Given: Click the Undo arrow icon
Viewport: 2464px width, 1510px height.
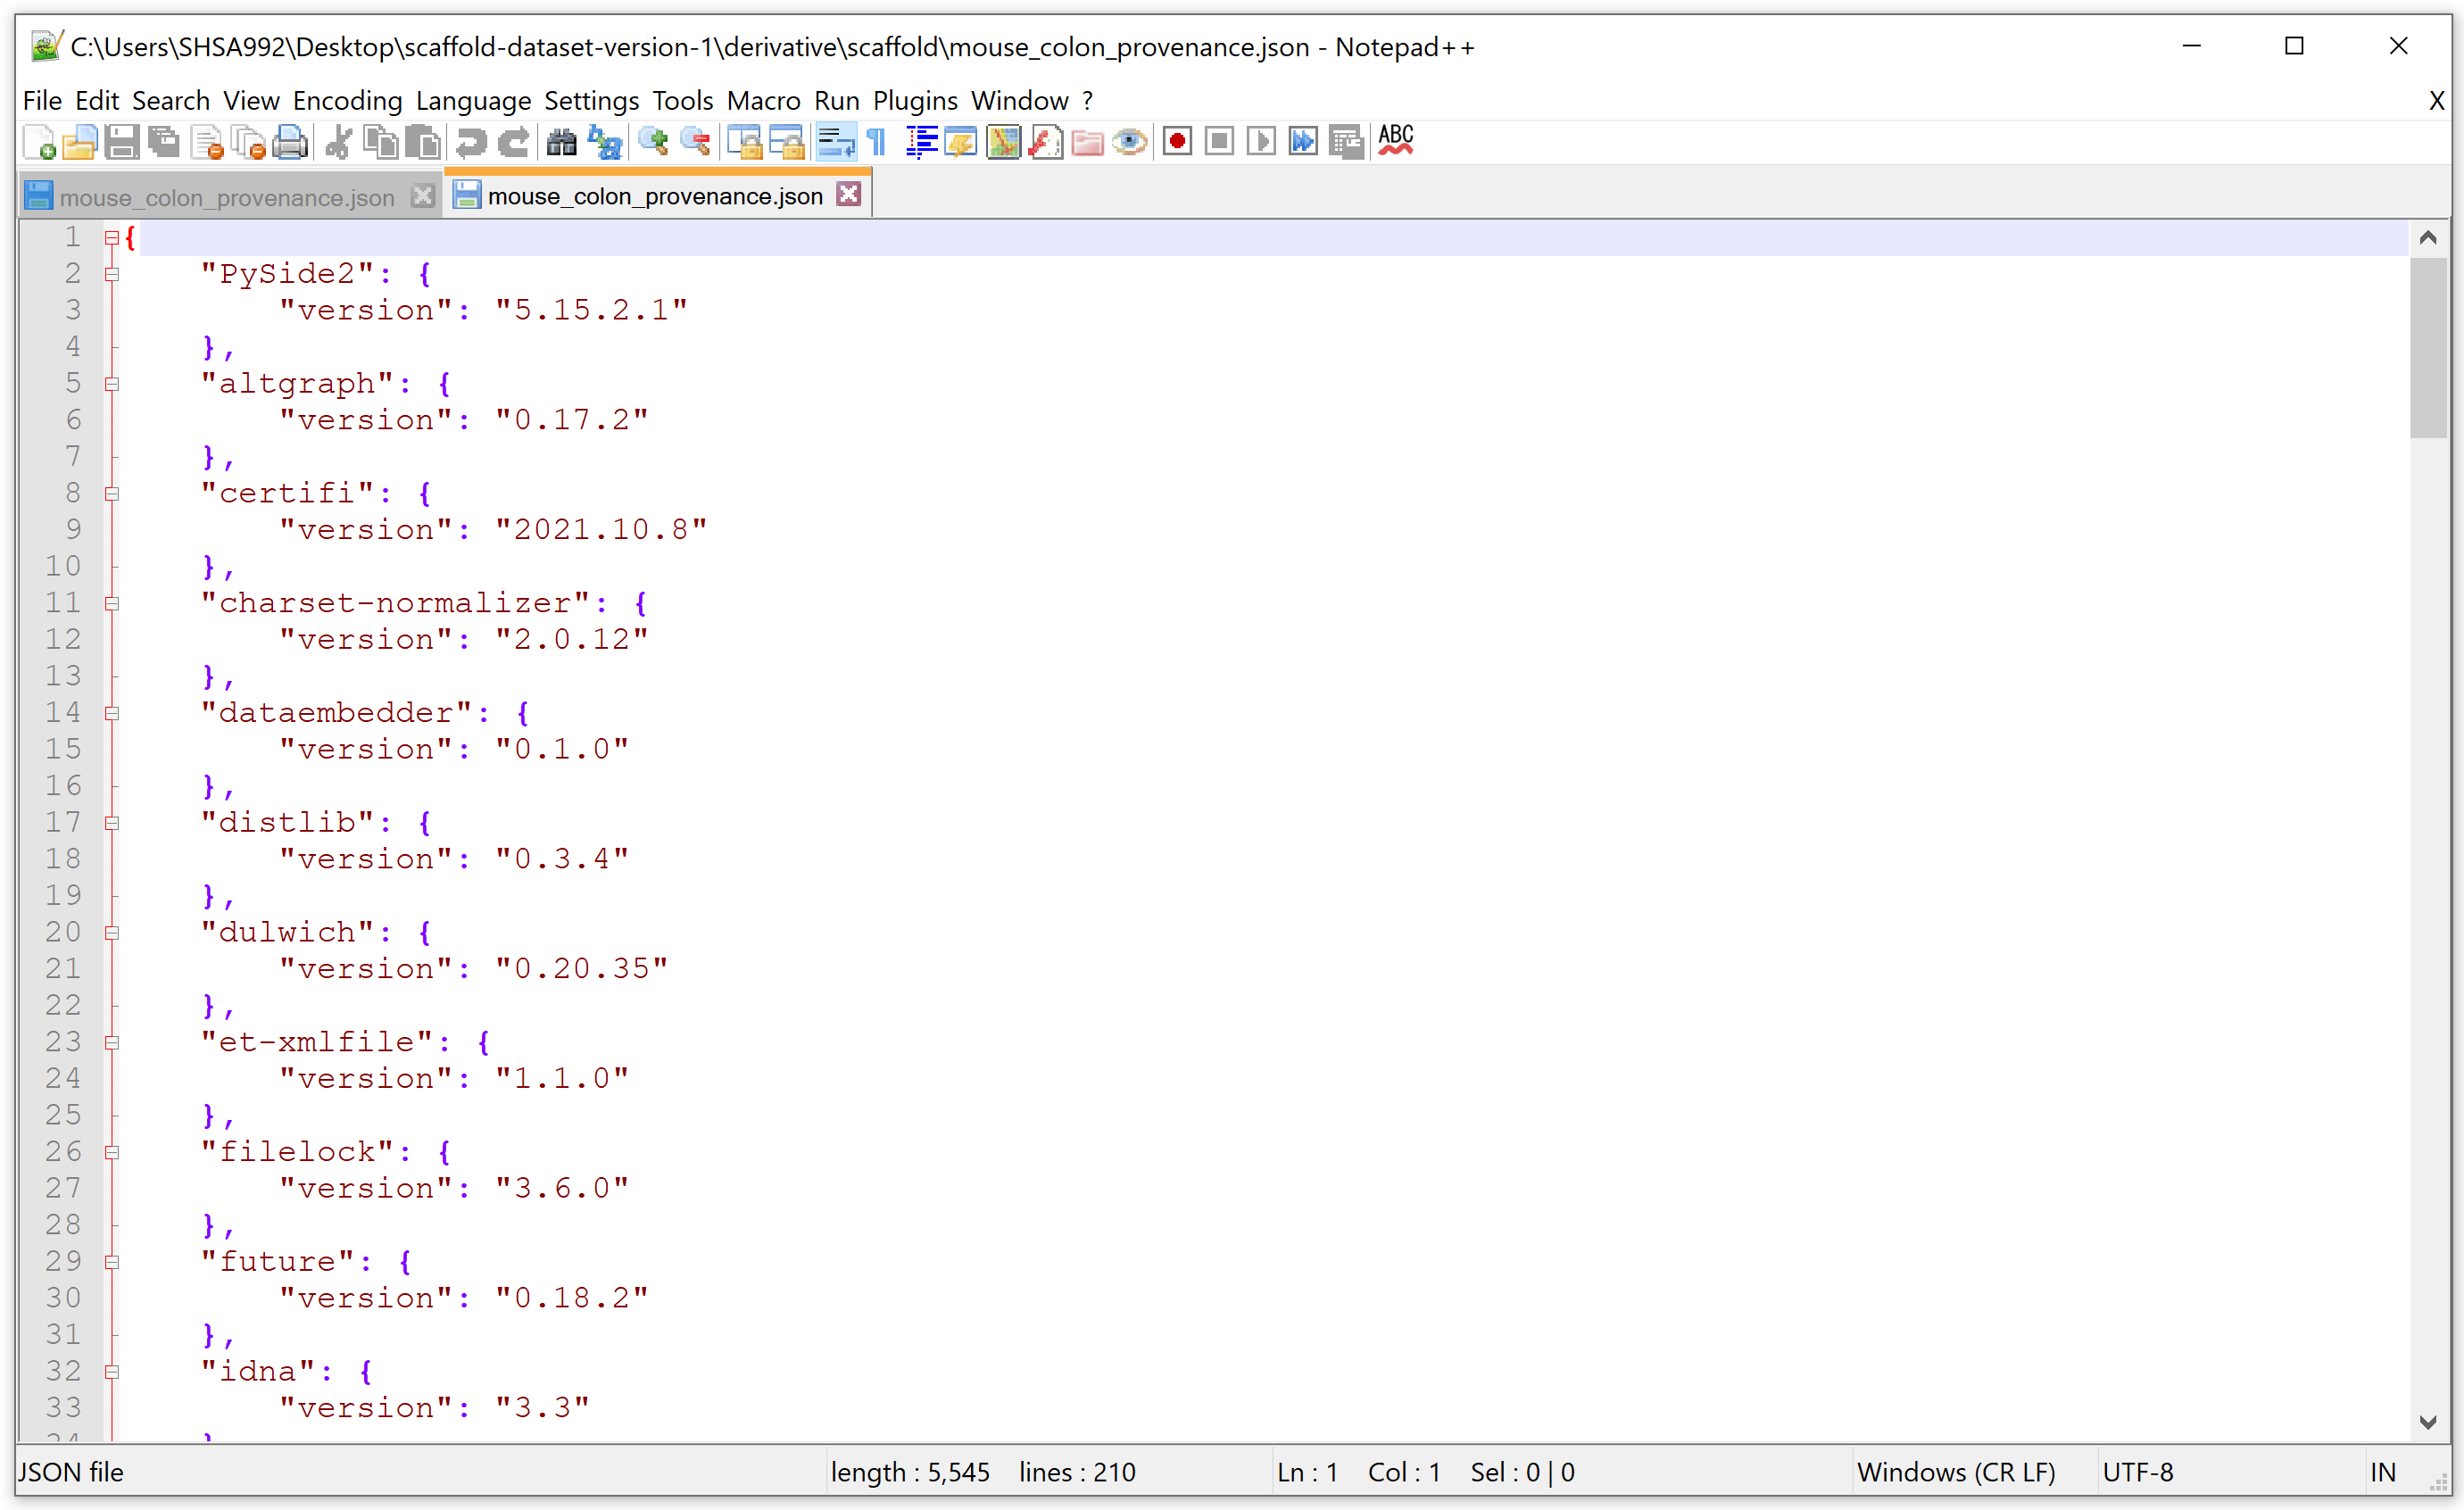Looking at the screenshot, I should click(471, 142).
